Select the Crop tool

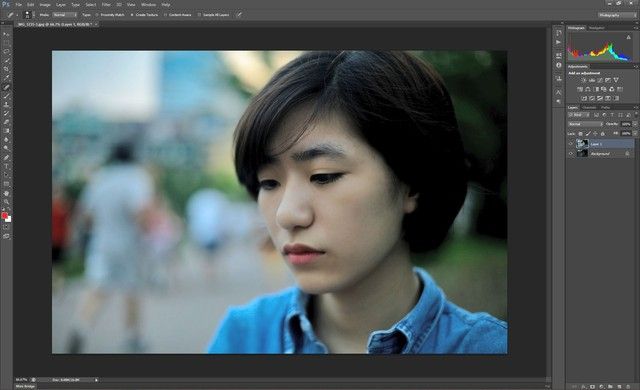coord(6,69)
